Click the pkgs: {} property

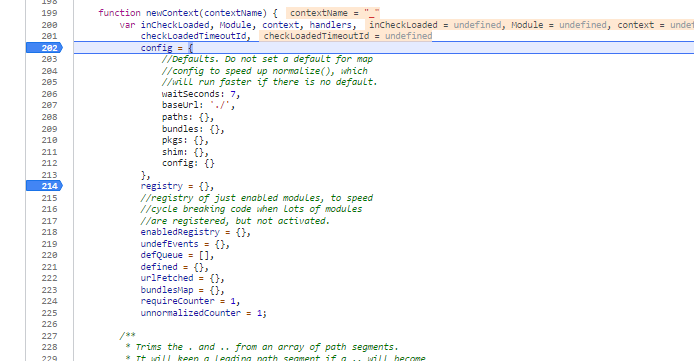coord(185,140)
